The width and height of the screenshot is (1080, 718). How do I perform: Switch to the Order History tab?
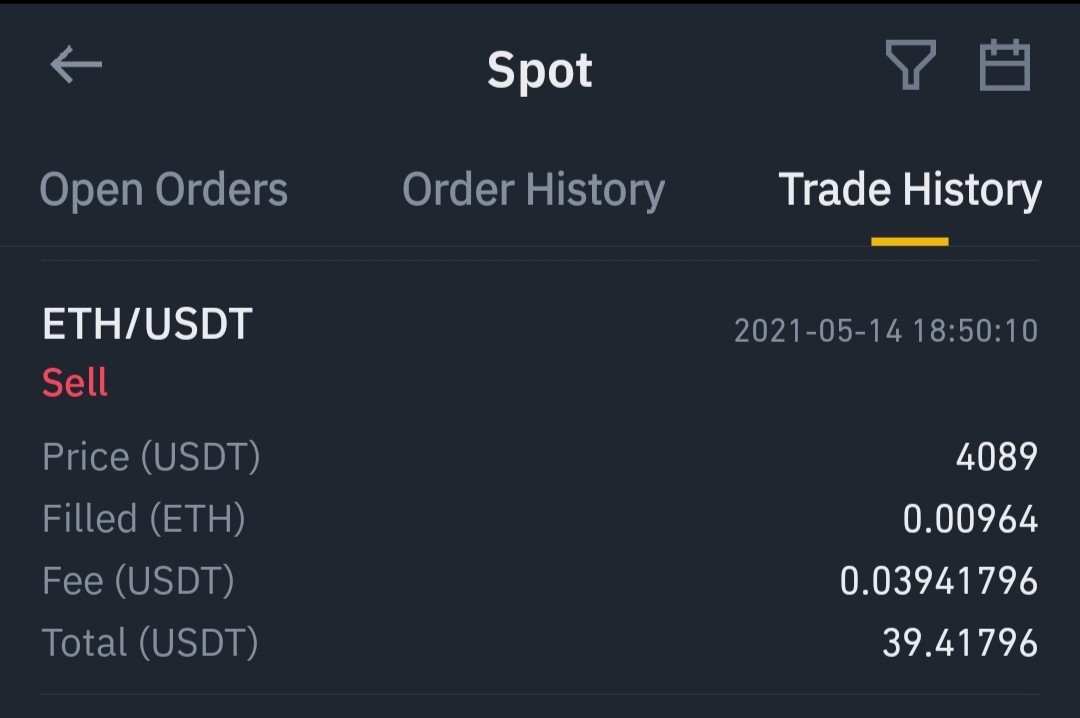(534, 189)
